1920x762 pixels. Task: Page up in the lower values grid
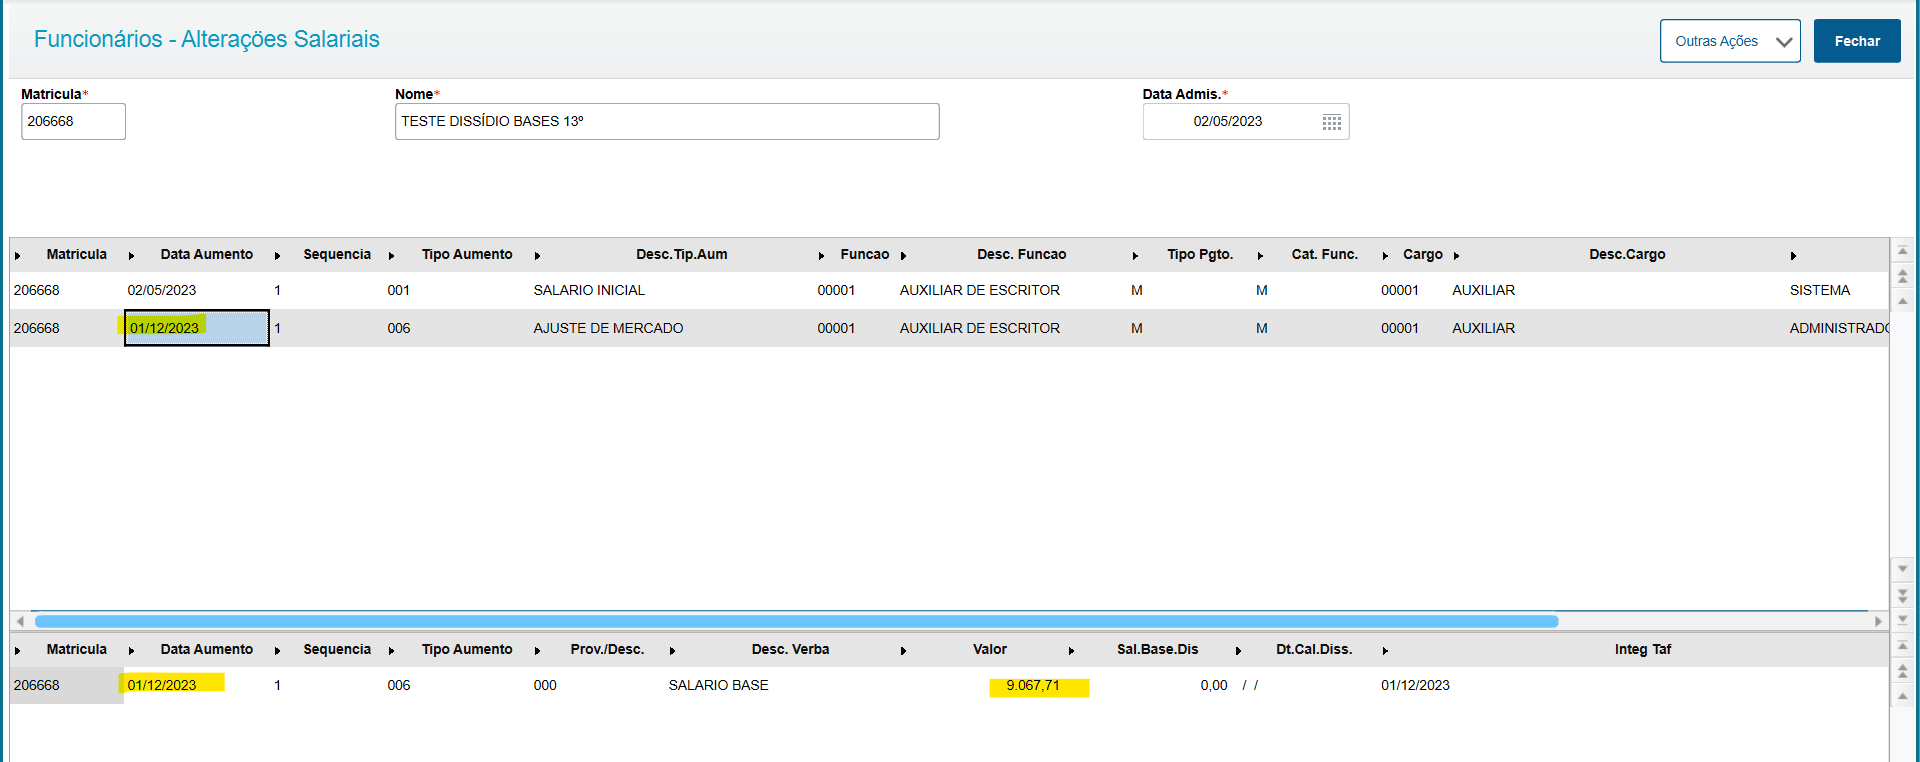click(x=1903, y=671)
